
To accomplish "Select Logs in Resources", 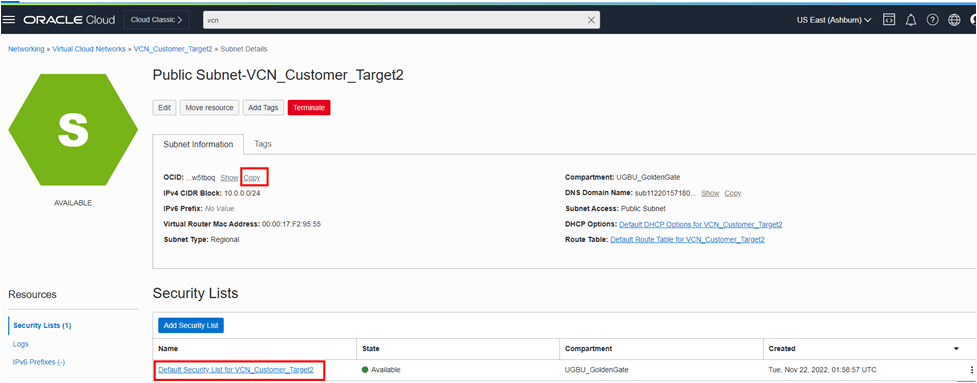I will tap(21, 344).
